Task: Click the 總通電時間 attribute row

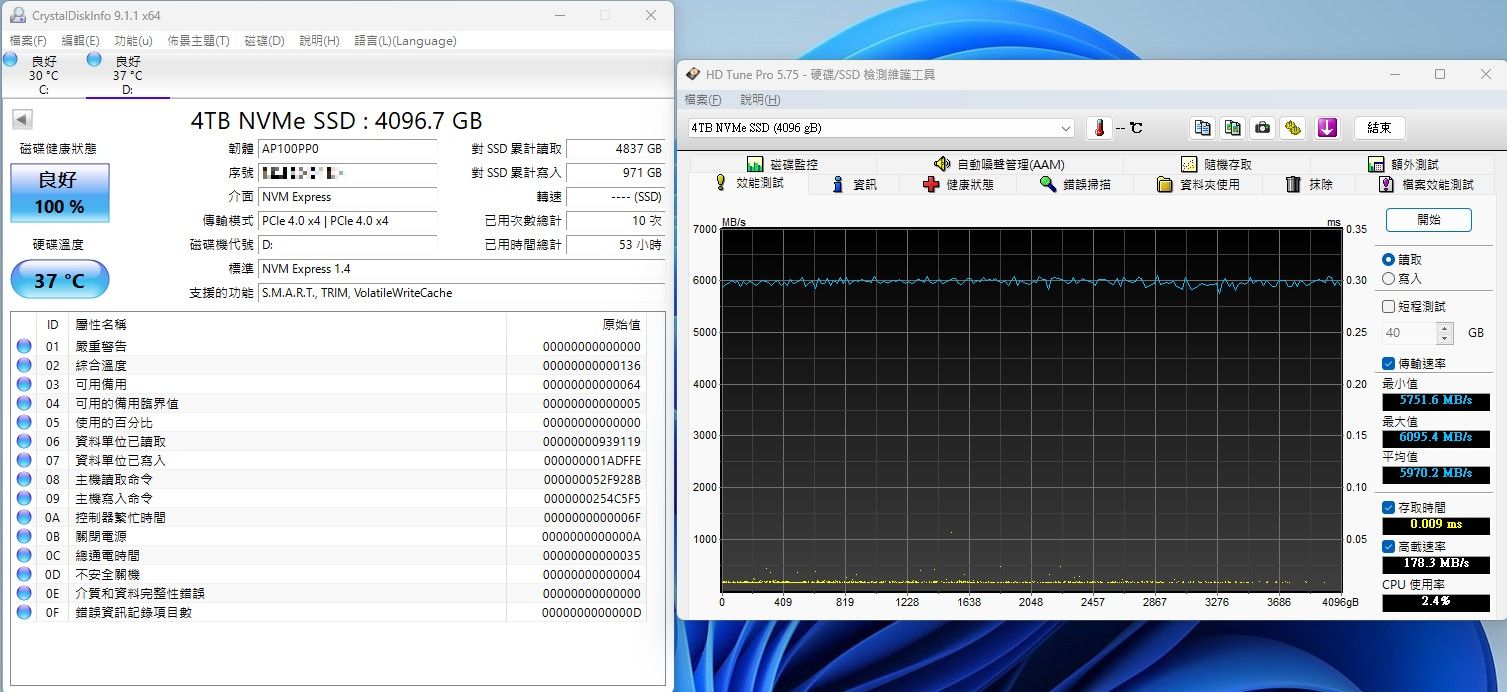Action: (x=329, y=555)
